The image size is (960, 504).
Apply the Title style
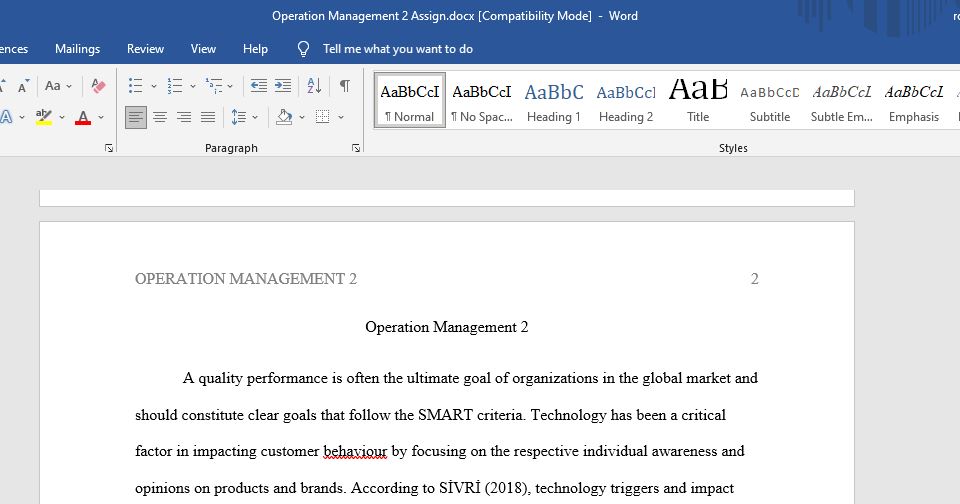click(698, 100)
